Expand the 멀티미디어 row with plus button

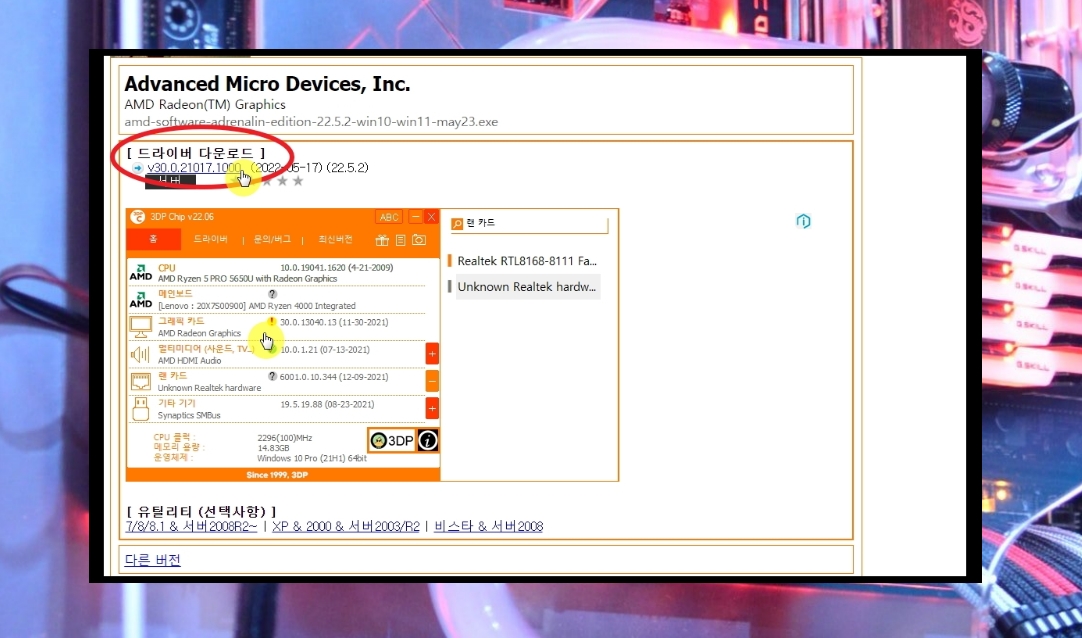432,354
